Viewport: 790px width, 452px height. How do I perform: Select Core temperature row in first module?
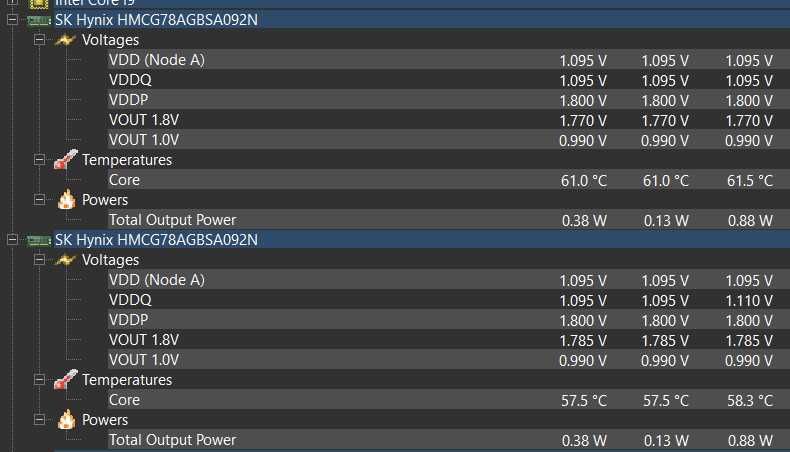pyautogui.click(x=448, y=180)
